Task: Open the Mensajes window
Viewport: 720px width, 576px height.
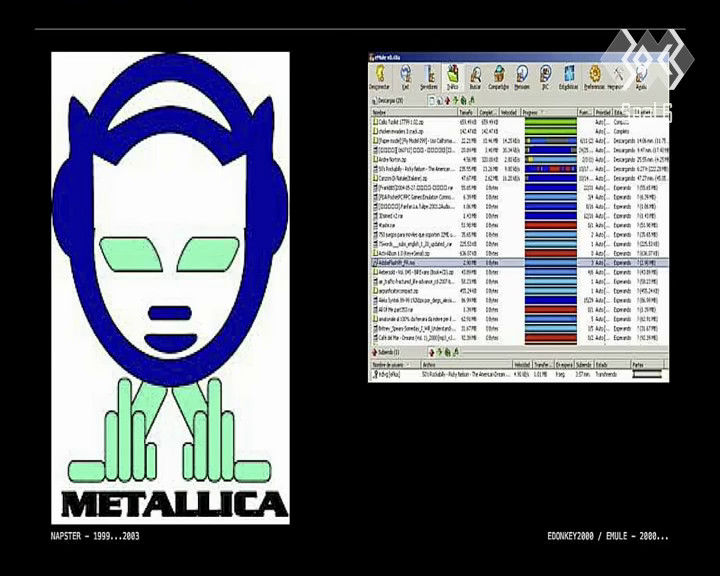Action: (x=522, y=77)
